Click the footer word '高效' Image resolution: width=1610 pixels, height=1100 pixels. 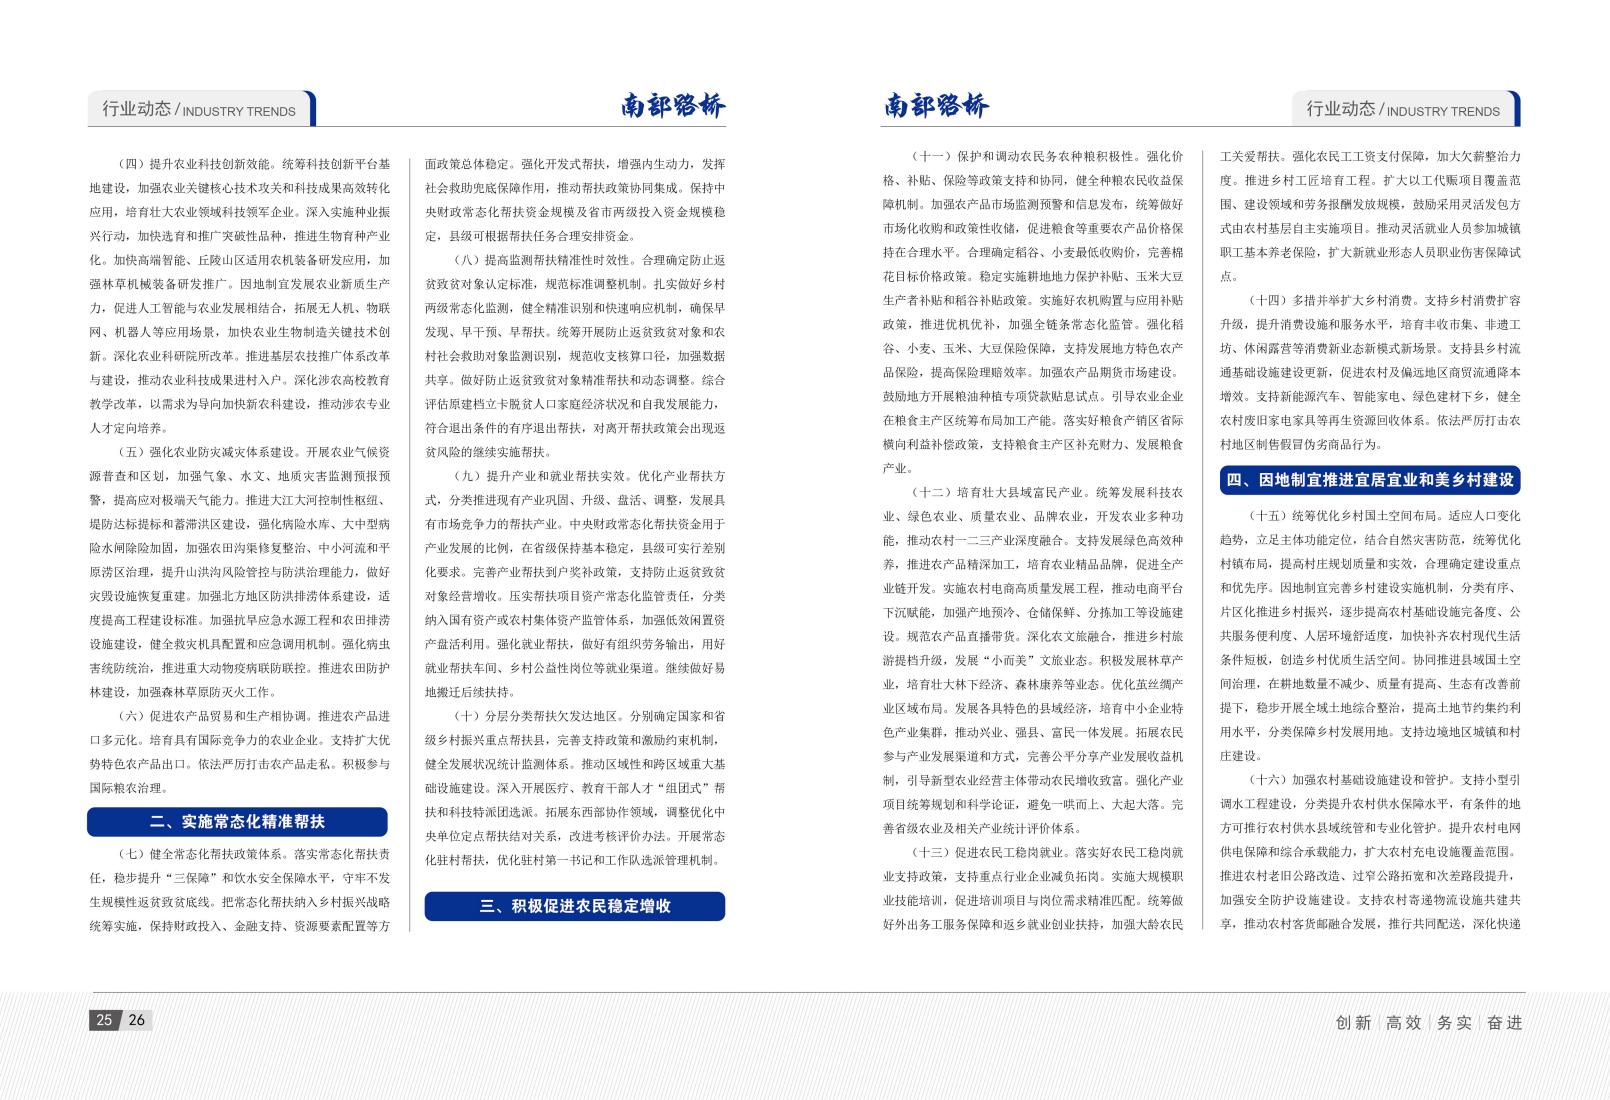coord(1403,1022)
